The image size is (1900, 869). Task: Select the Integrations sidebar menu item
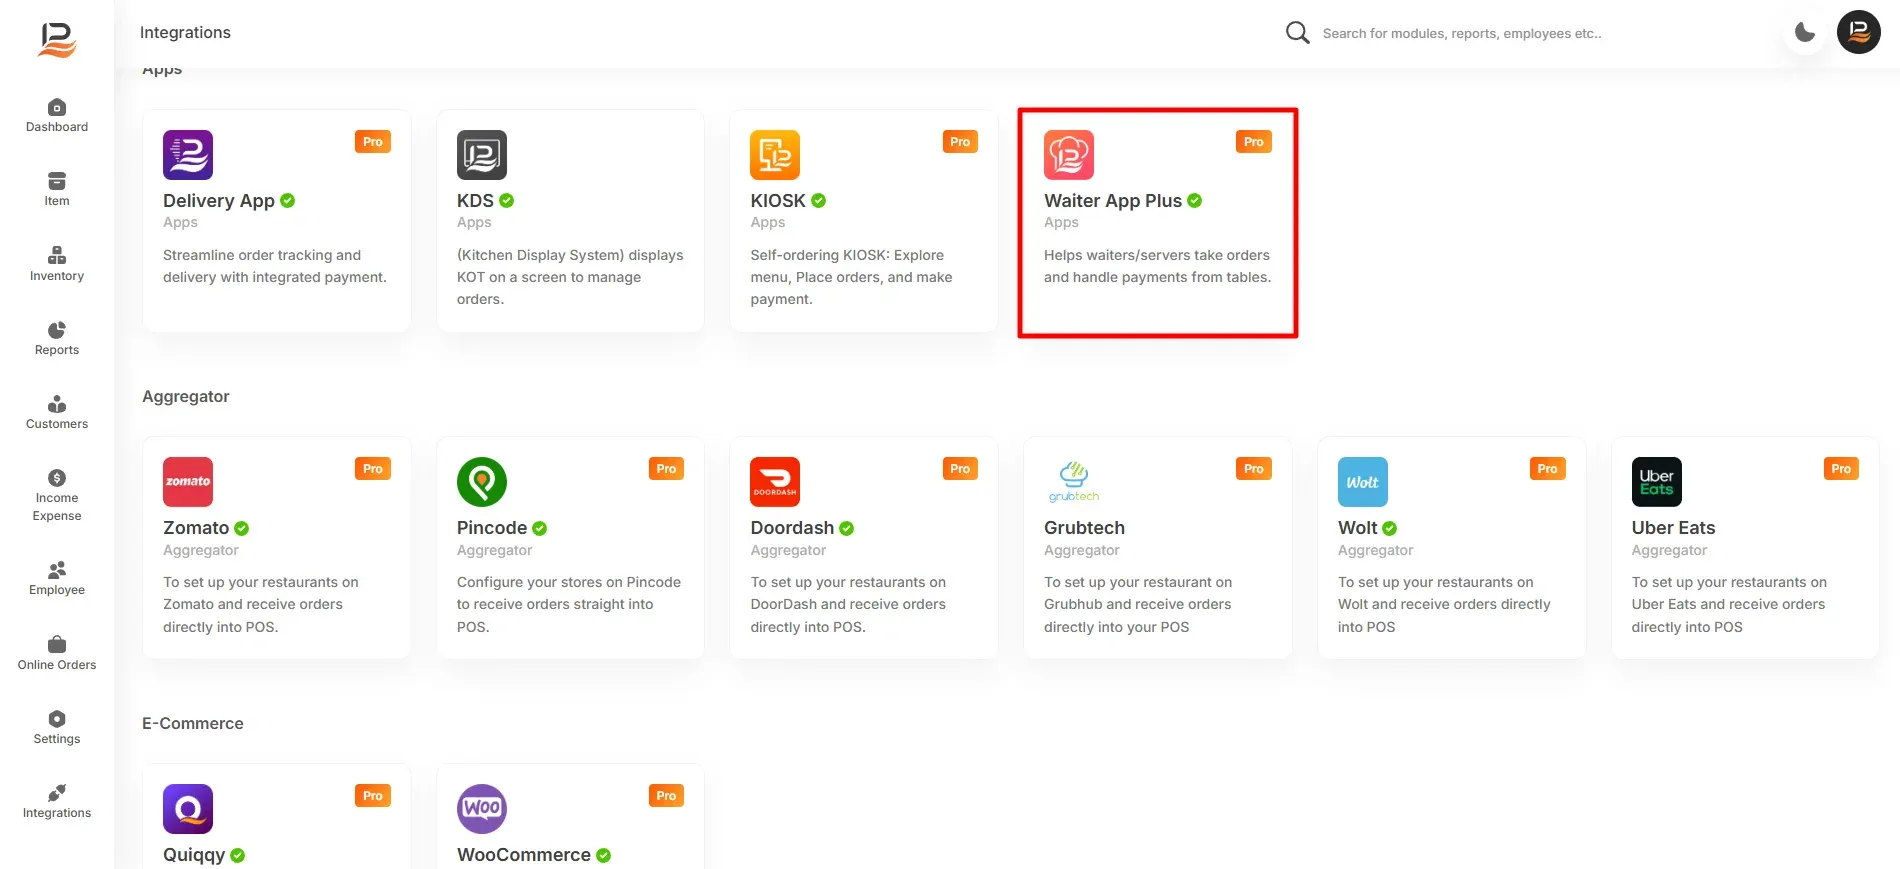click(x=57, y=801)
